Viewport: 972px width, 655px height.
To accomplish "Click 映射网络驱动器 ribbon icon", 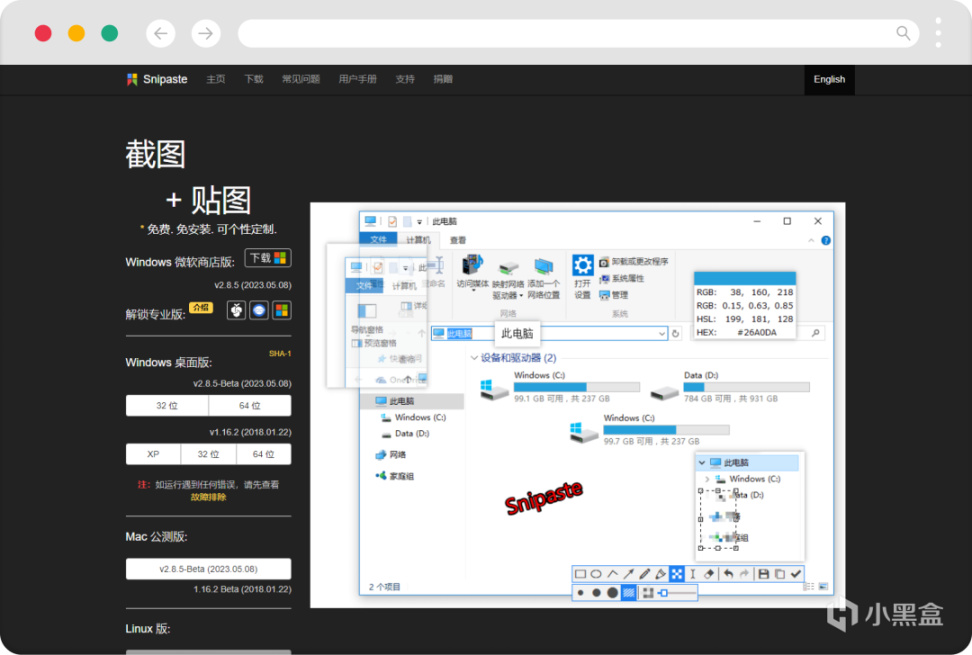I will 508,279.
